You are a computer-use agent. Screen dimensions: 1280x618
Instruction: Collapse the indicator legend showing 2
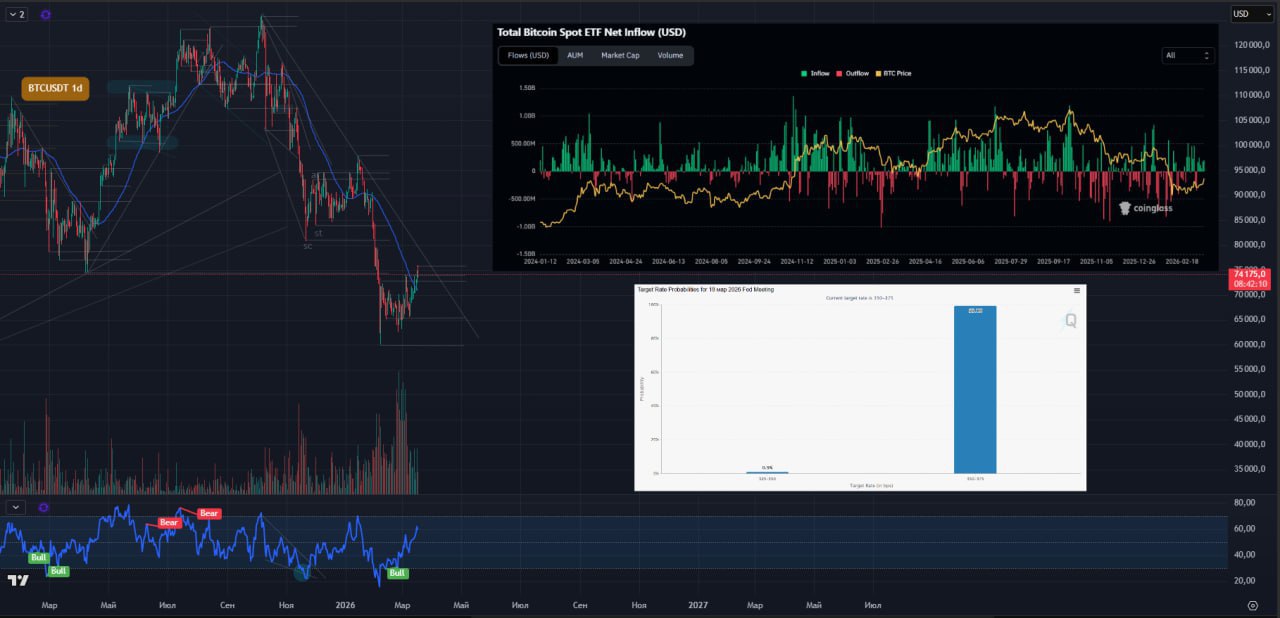tap(17, 15)
